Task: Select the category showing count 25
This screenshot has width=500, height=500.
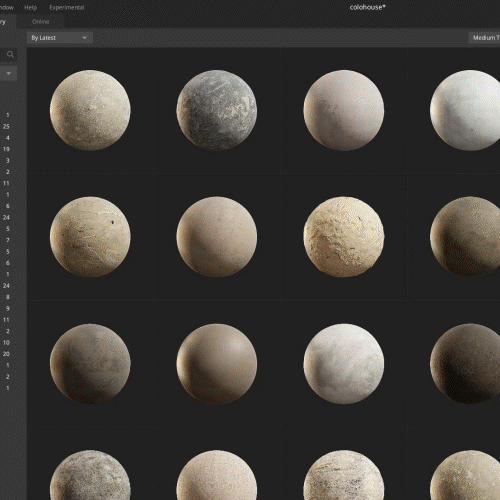Action: pyautogui.click(x=6, y=126)
